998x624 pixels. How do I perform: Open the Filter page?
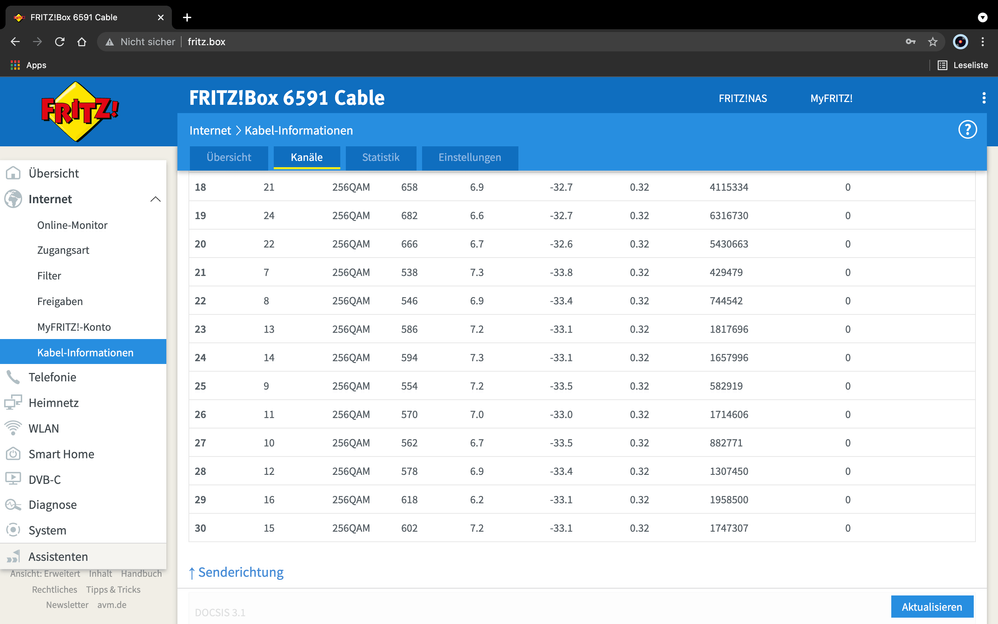[x=49, y=276]
